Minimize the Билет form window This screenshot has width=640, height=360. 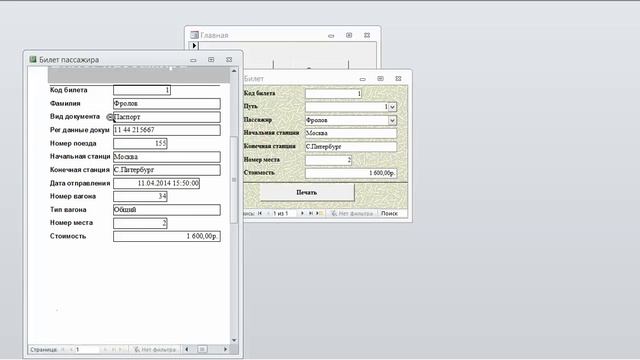(x=362, y=79)
